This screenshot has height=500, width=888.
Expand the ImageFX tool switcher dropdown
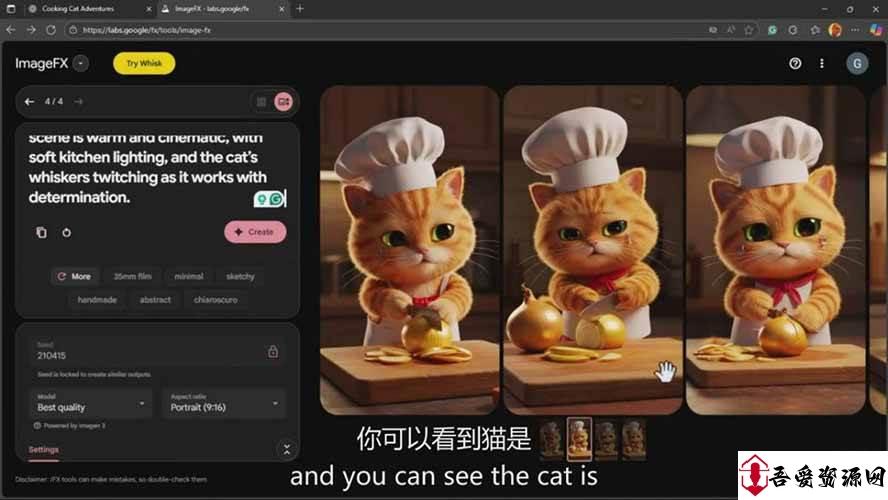pyautogui.click(x=81, y=63)
